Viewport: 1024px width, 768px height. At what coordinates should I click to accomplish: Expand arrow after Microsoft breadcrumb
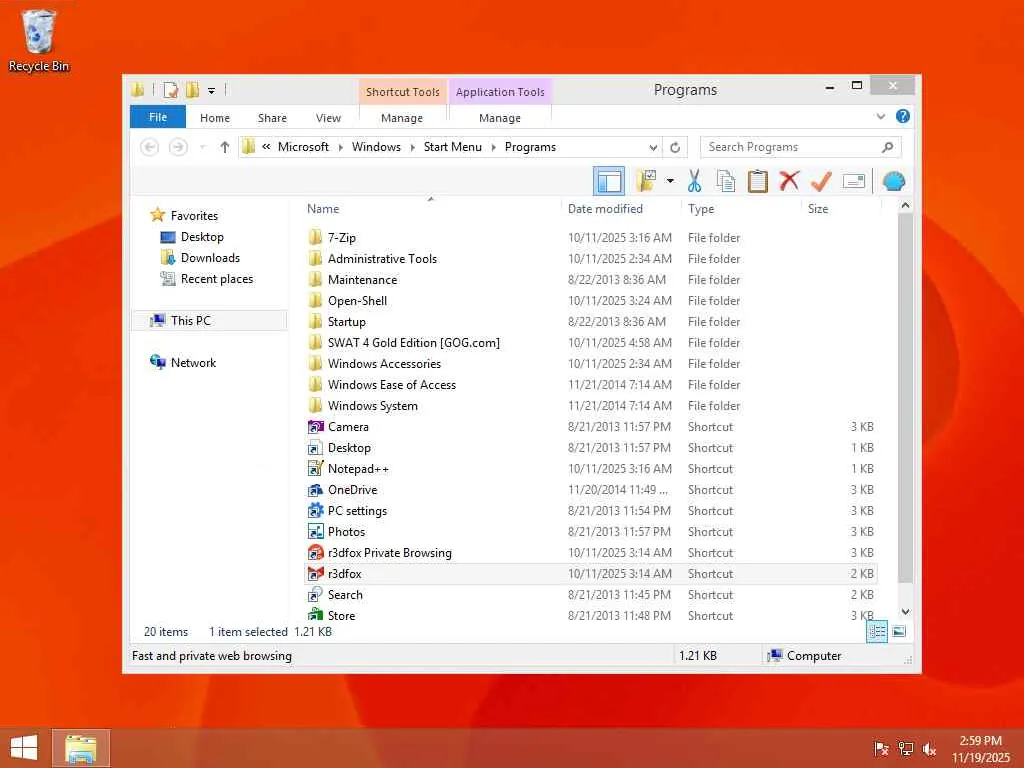pos(340,148)
